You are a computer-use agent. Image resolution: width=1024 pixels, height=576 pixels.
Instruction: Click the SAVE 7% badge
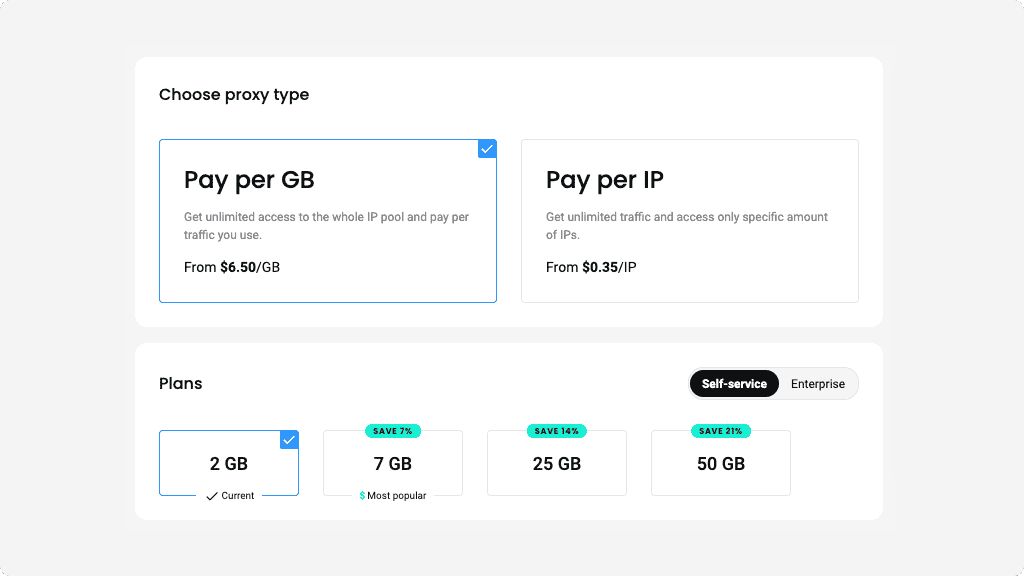pyautogui.click(x=393, y=431)
